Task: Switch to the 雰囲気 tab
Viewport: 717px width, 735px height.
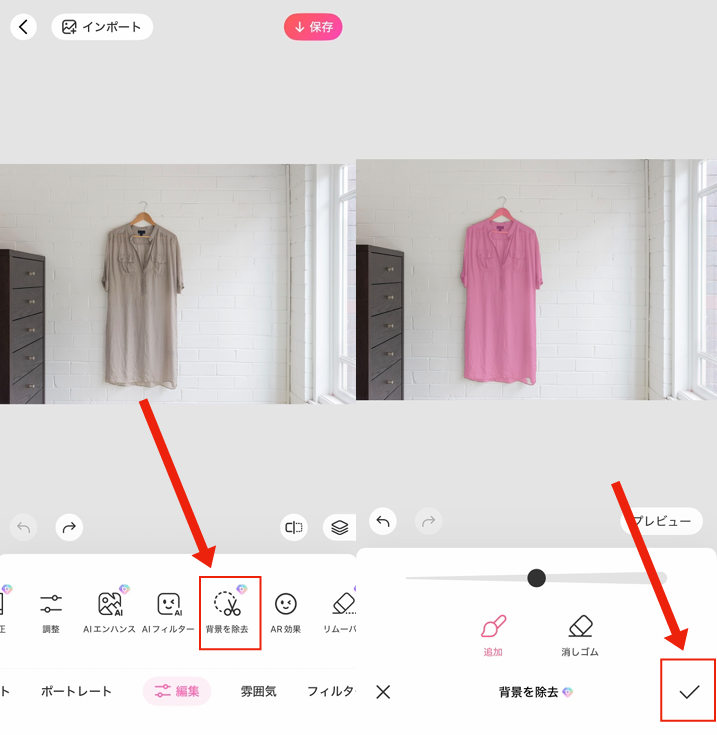Action: pos(258,691)
